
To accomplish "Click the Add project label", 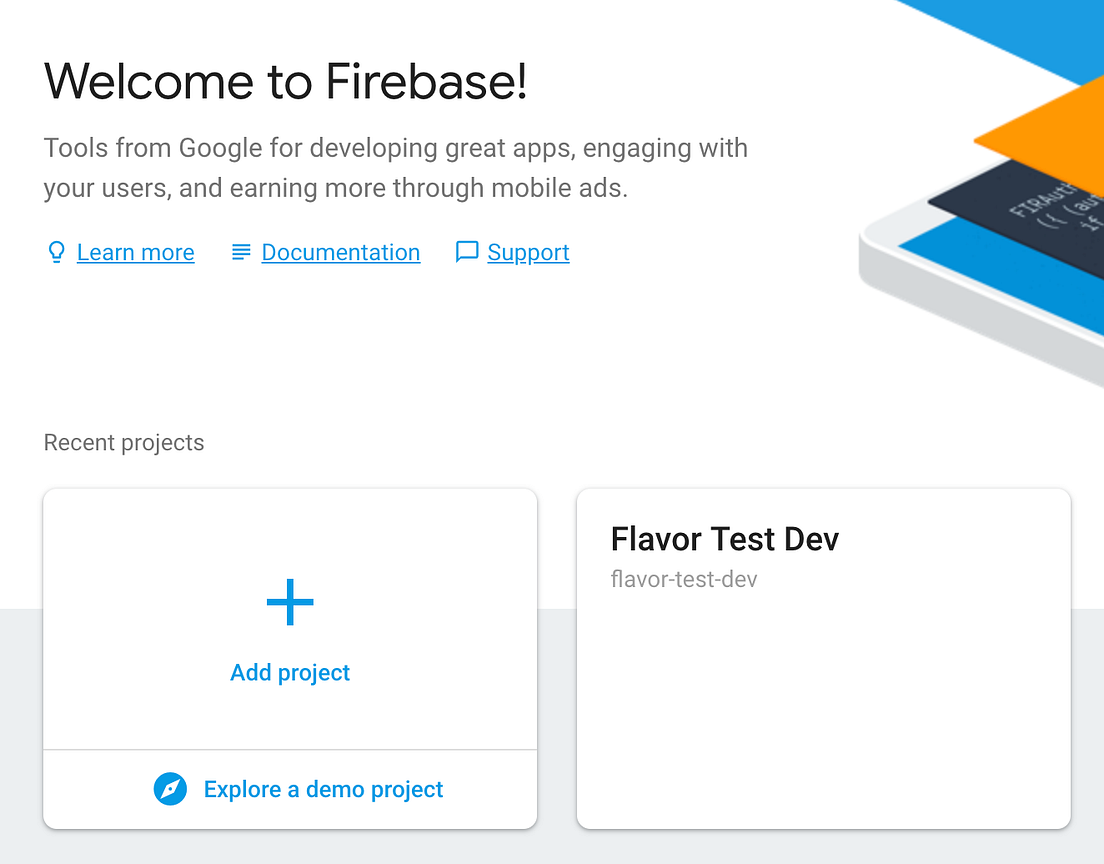I will (290, 672).
